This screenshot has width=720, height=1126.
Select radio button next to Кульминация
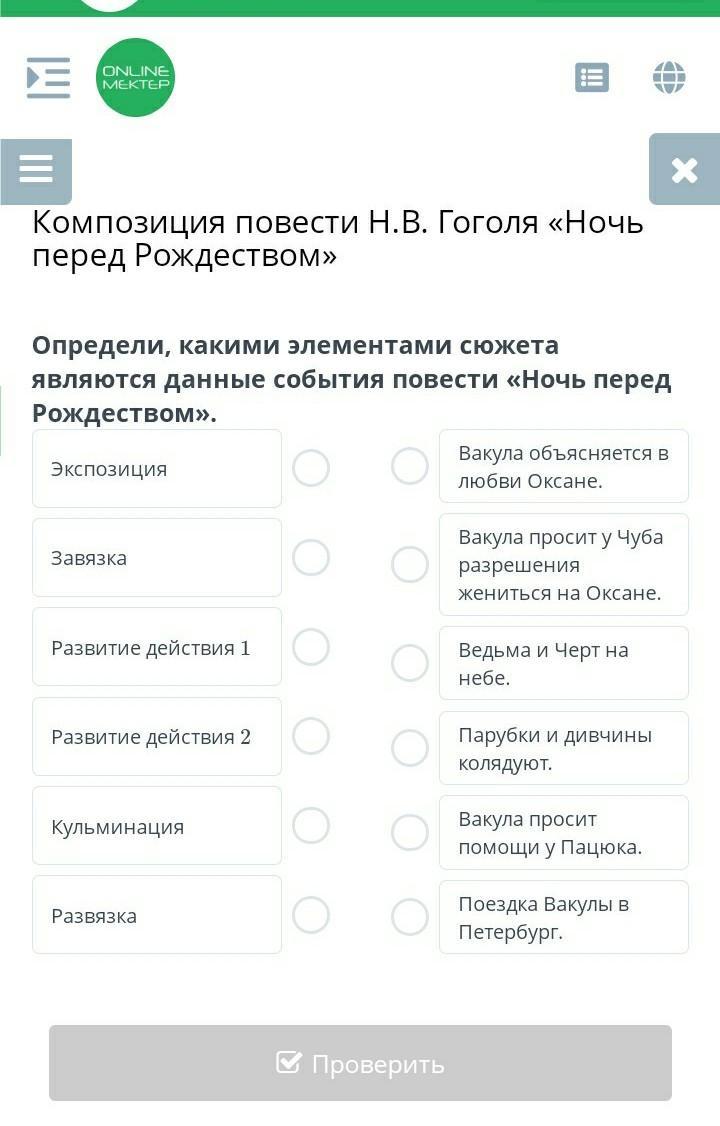[311, 826]
